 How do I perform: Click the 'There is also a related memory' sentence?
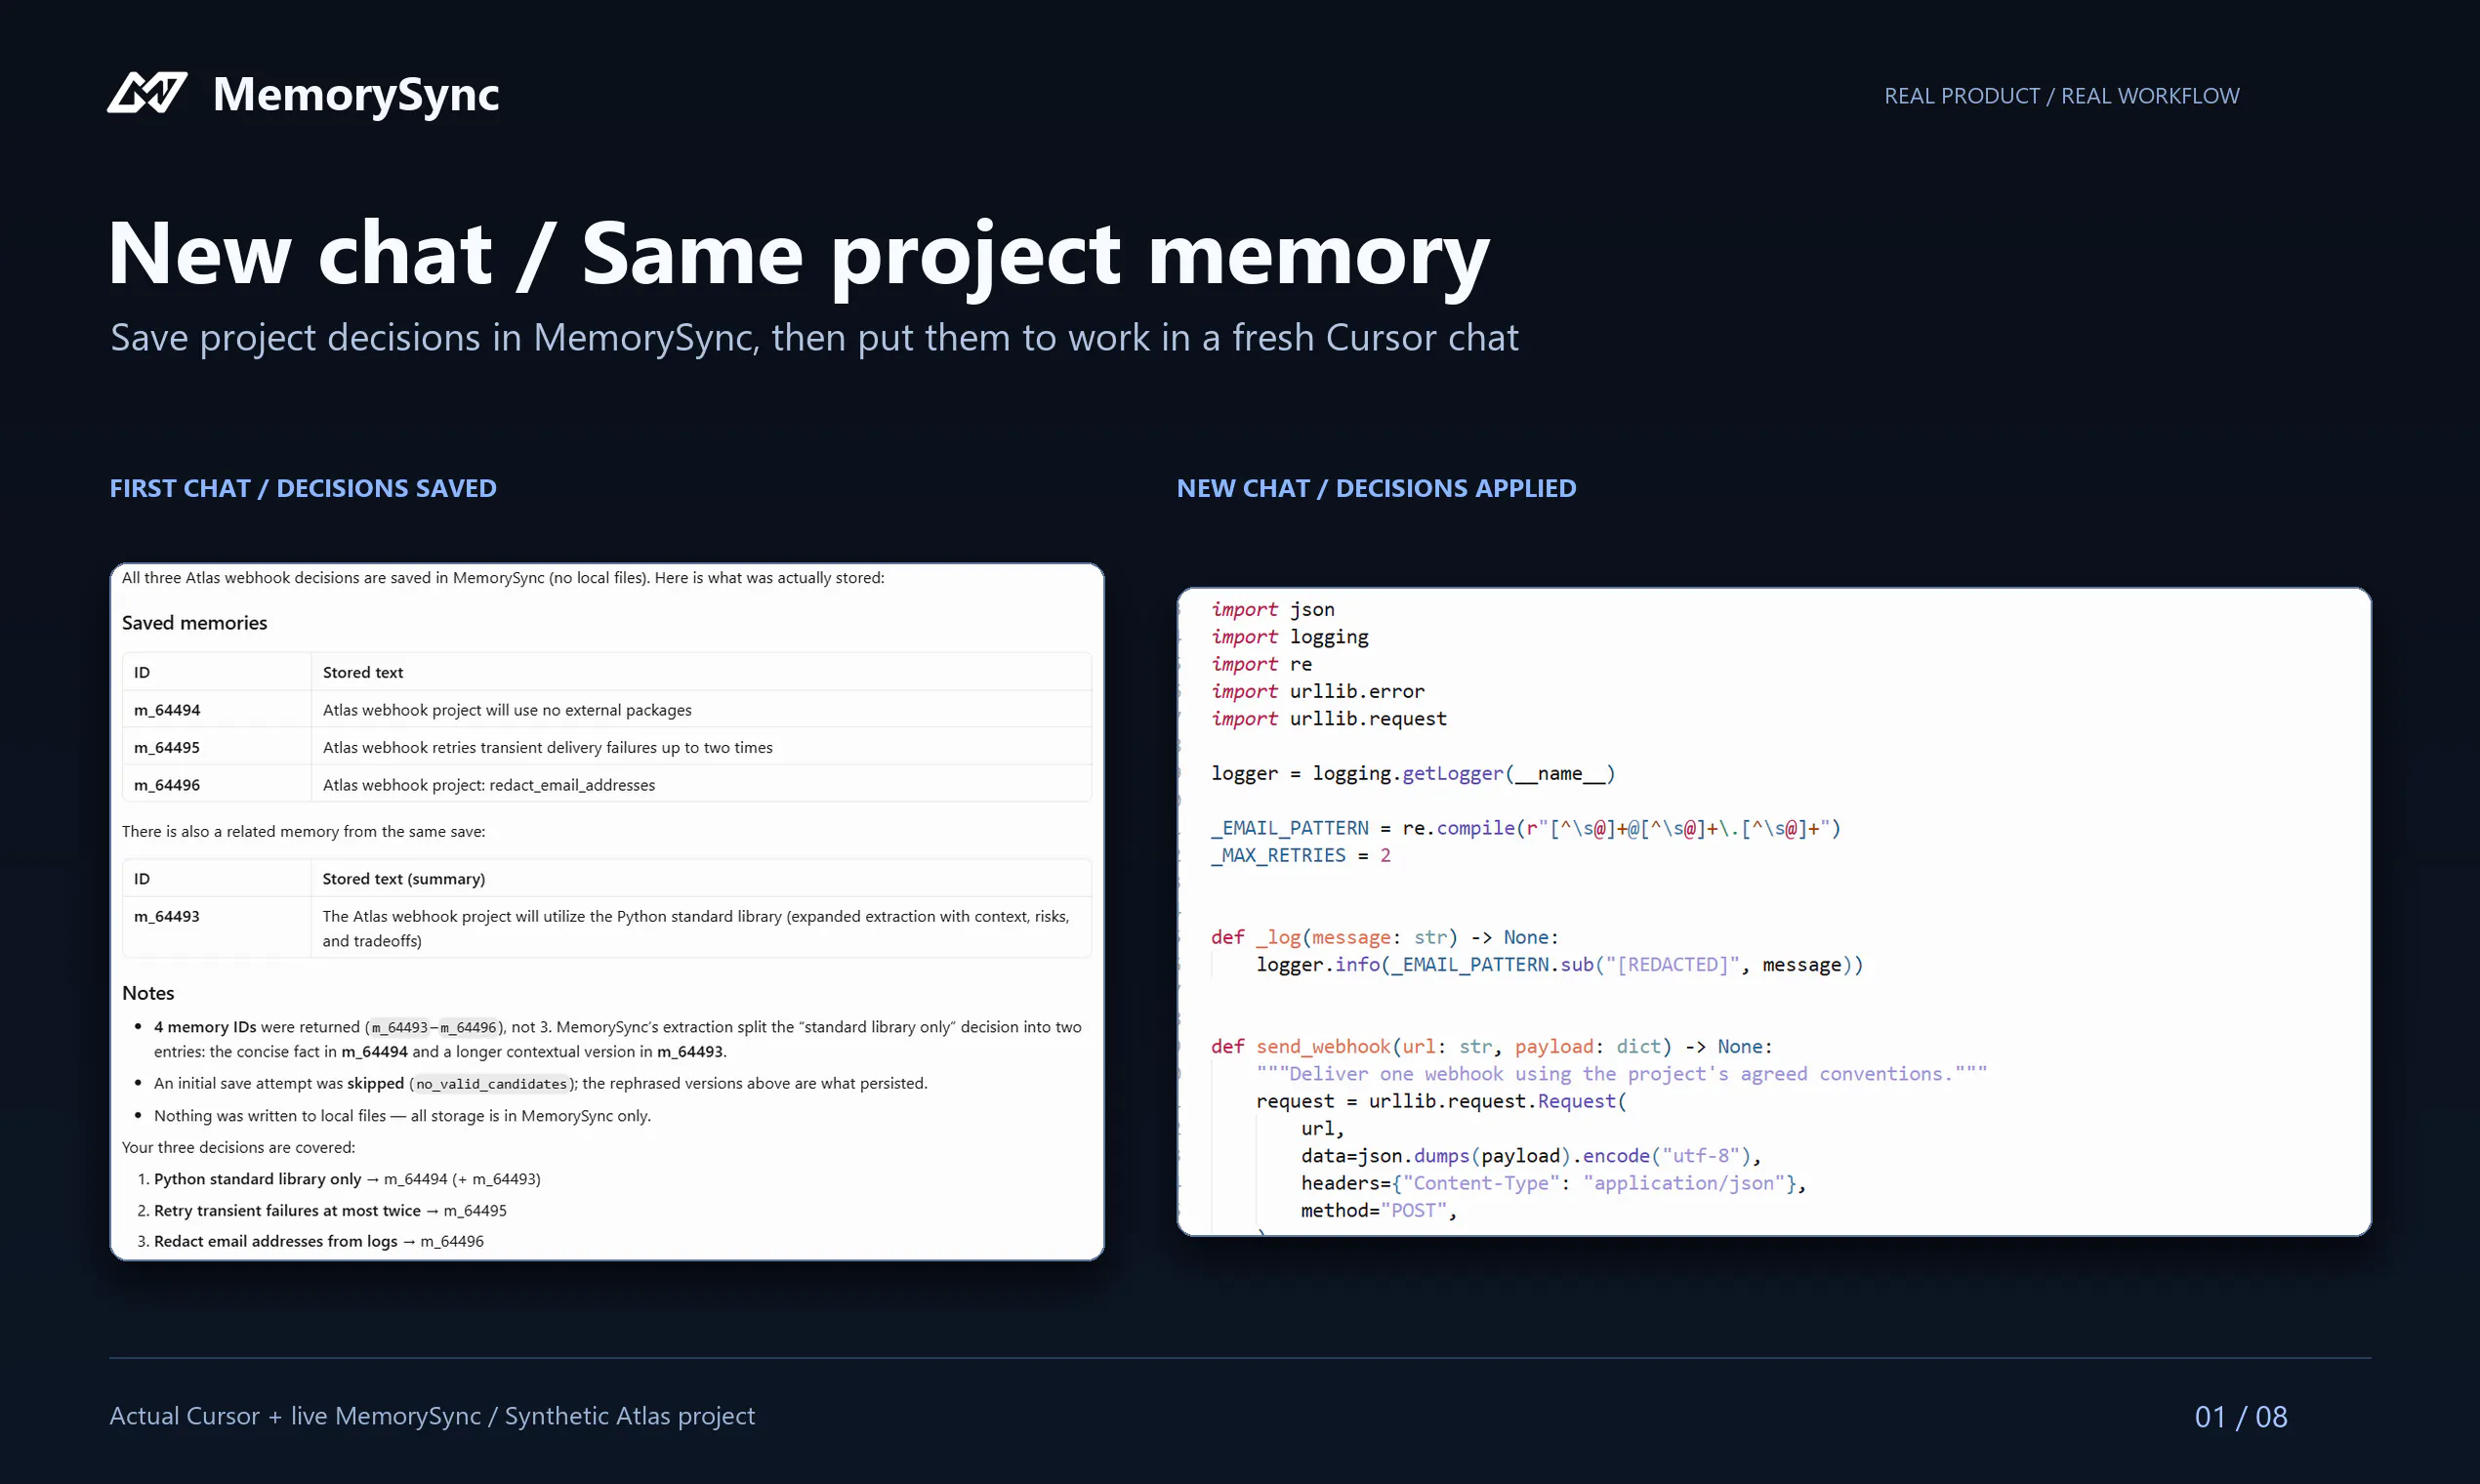(x=304, y=832)
